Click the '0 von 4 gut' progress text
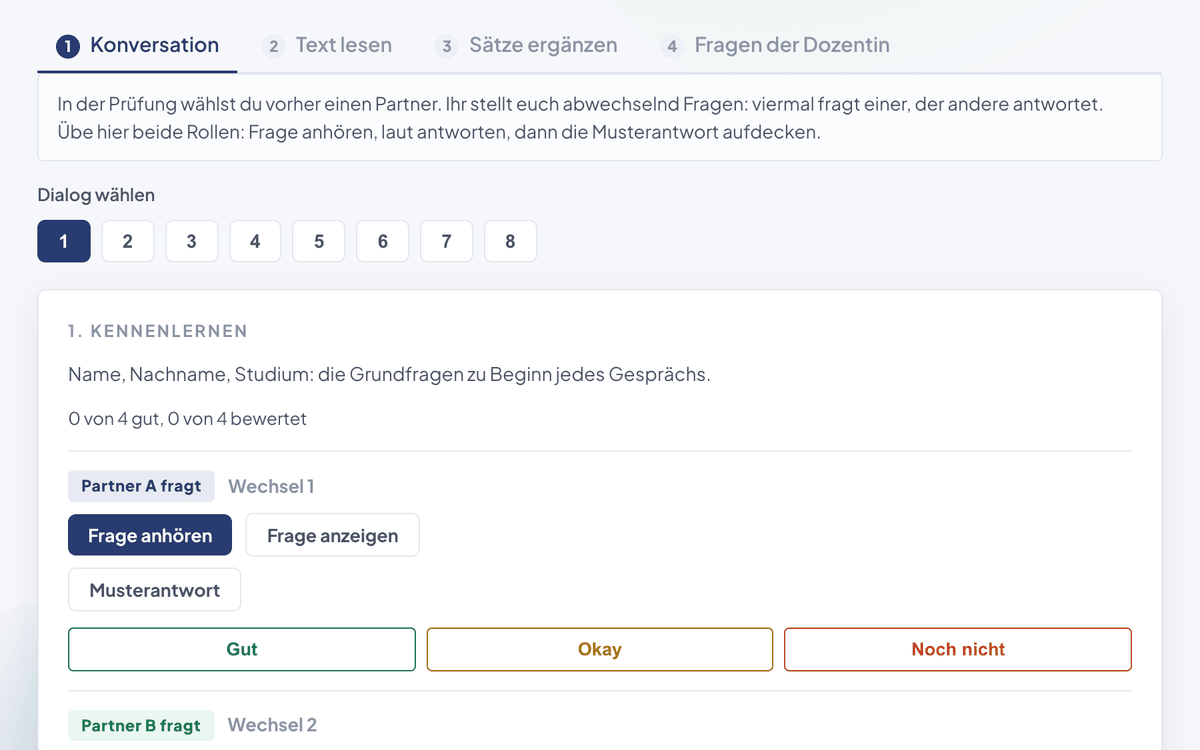Screen dimensions: 1200x750 [x=187, y=419]
